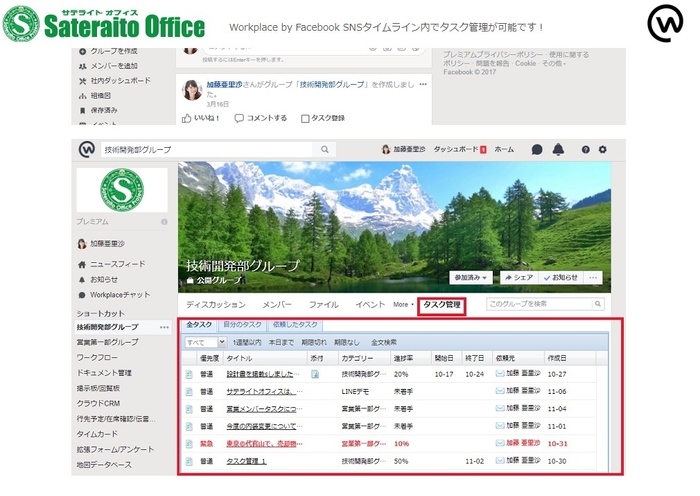Click the document icon of the タスク管理 1 row
700x496 pixels.
pyautogui.click(x=189, y=461)
